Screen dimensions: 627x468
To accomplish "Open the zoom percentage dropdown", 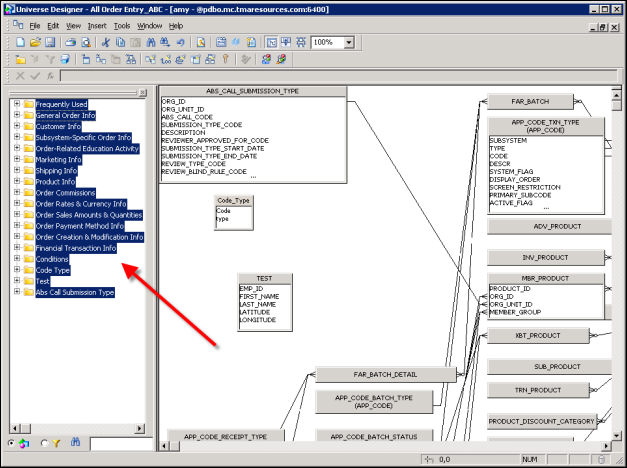I will pos(347,43).
